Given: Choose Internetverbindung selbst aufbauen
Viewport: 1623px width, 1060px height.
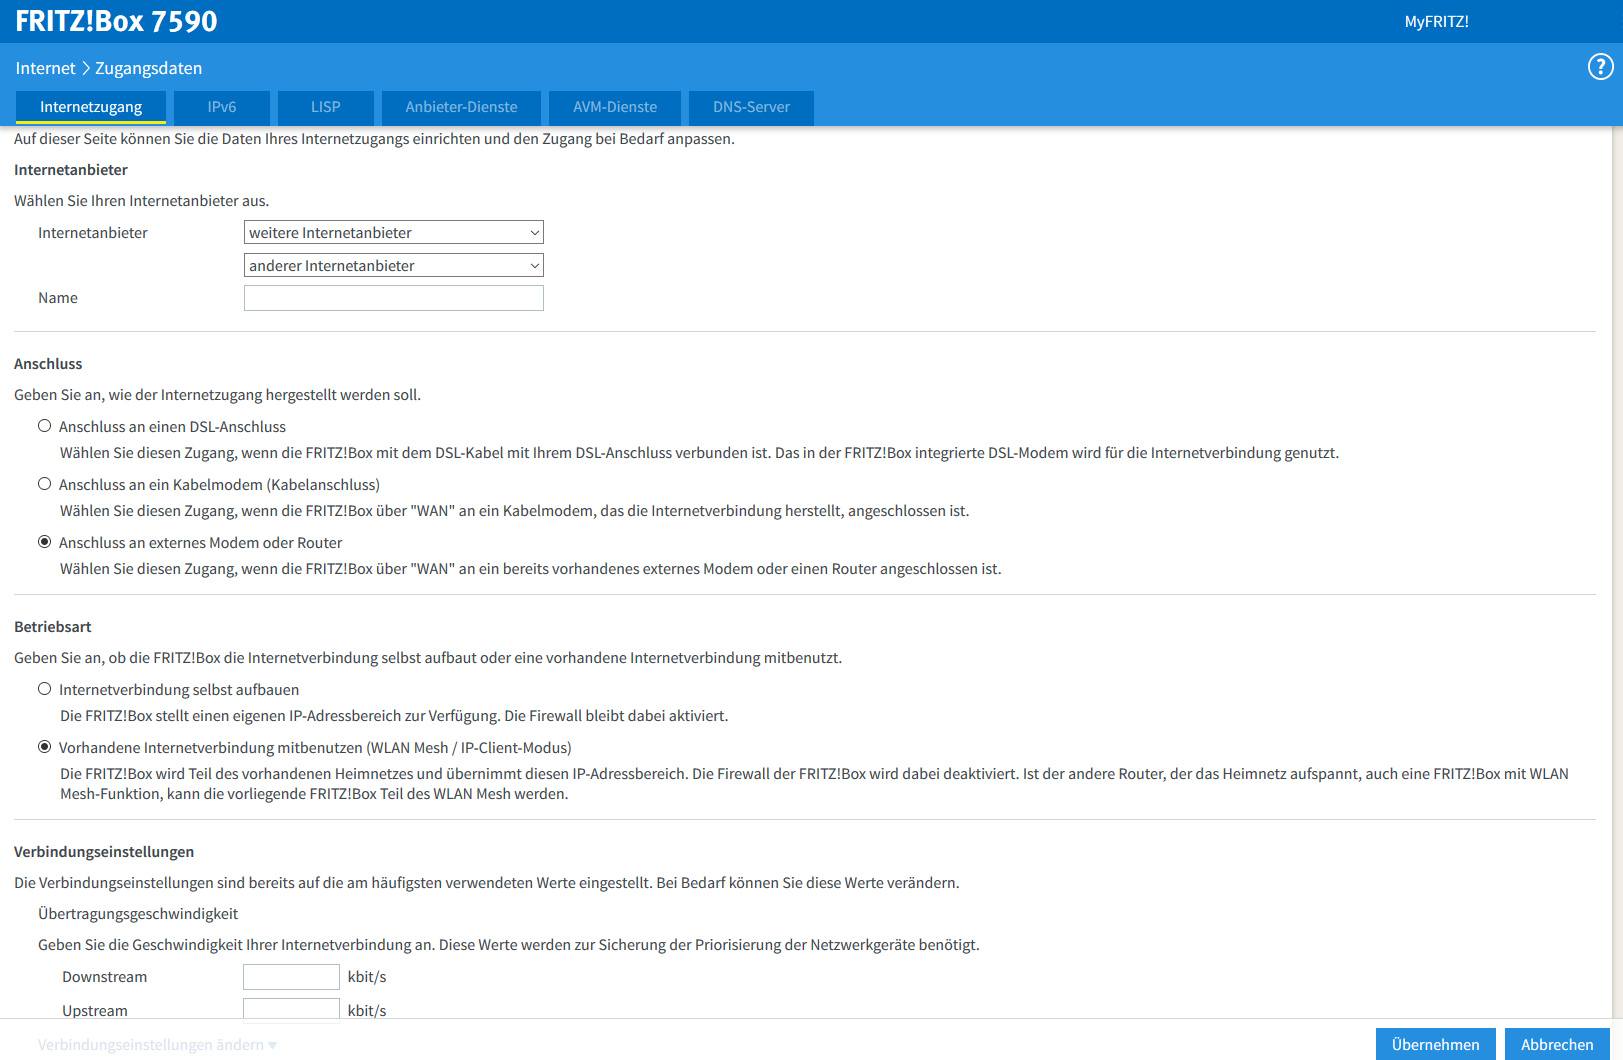Looking at the screenshot, I should 44,689.
